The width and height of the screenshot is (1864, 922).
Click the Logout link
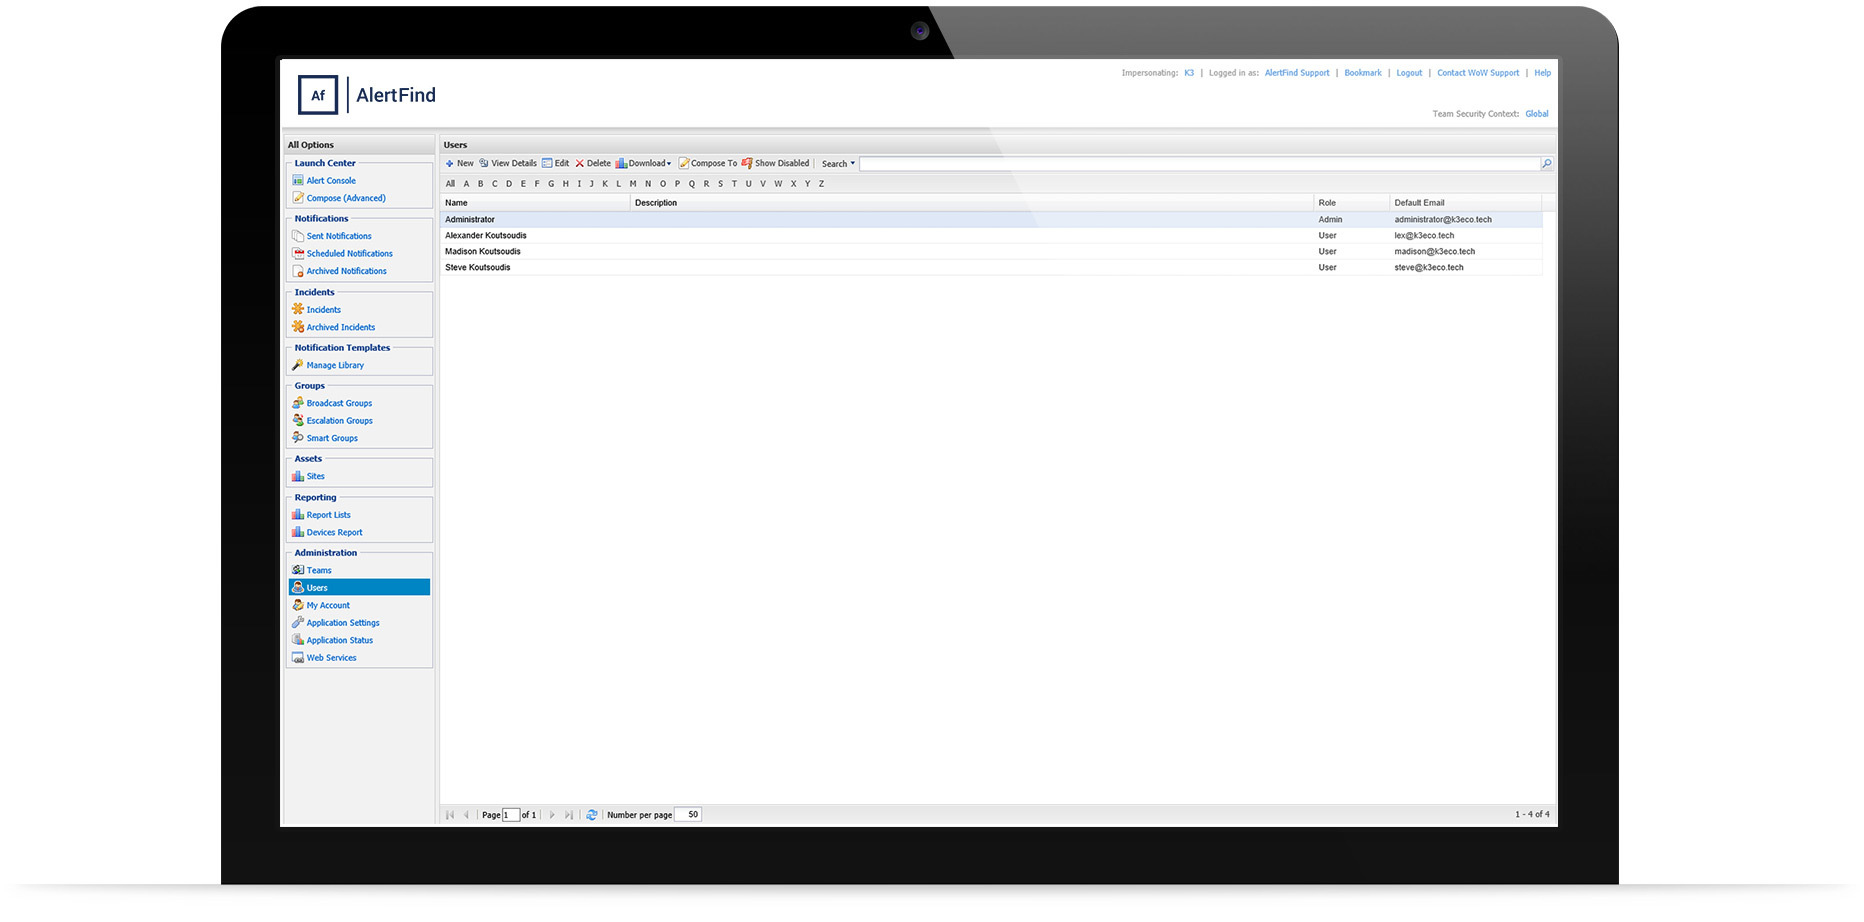1409,73
